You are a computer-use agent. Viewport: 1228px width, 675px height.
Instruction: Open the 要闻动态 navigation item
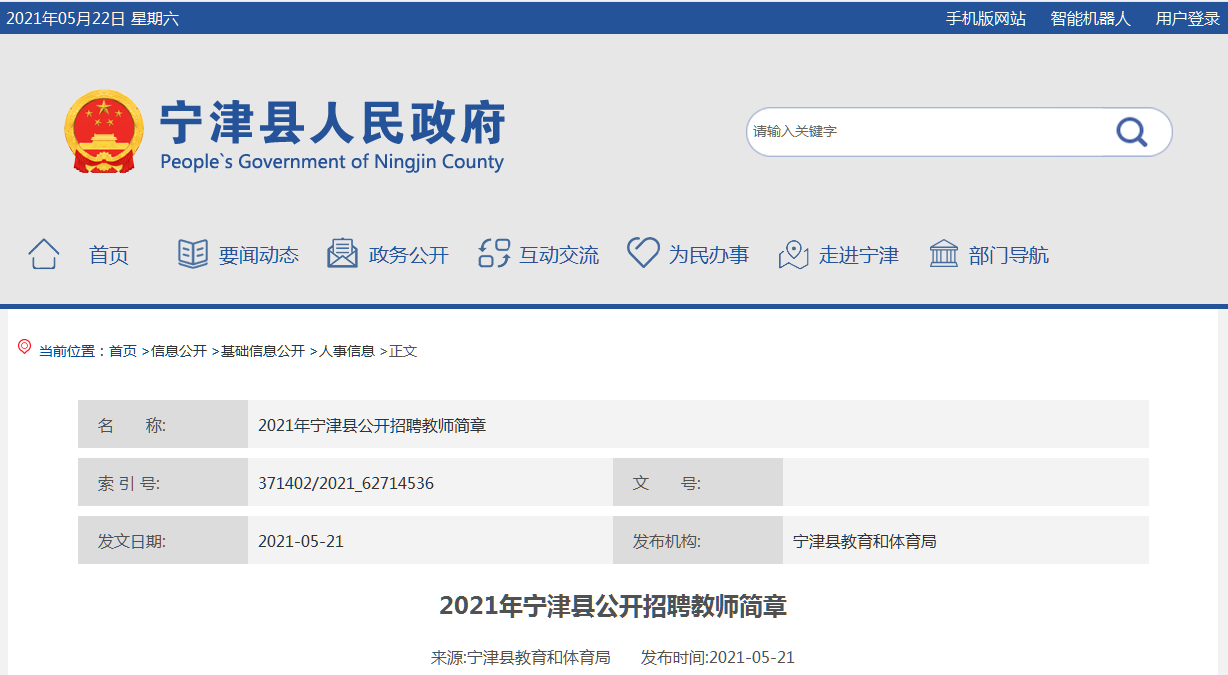click(259, 255)
